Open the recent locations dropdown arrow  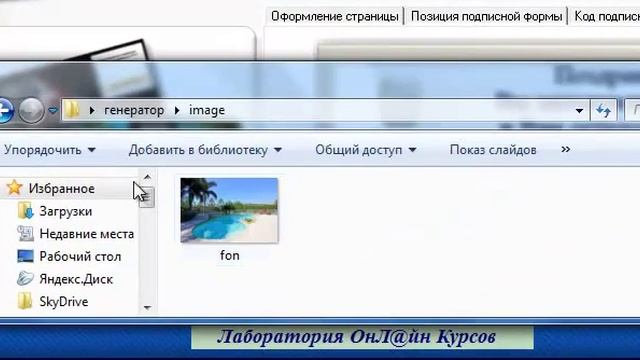pyautogui.click(x=53, y=110)
